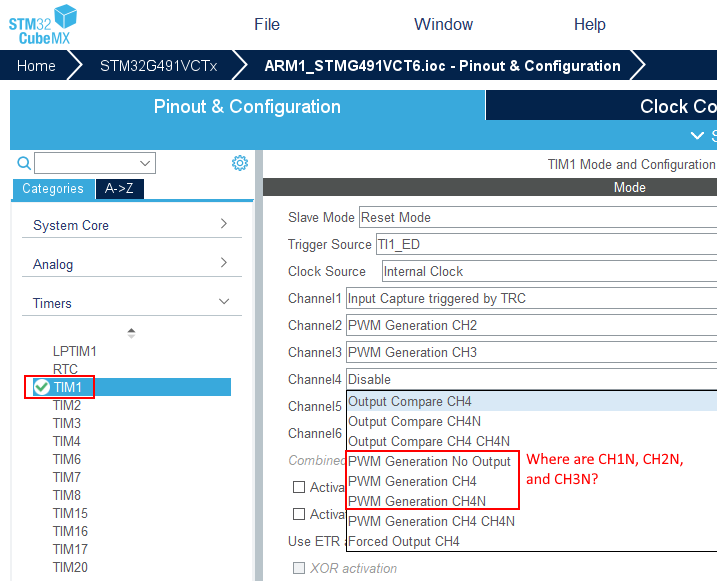Choose PWM Generation CH4 option
The height and width of the screenshot is (581, 717).
coord(532,481)
